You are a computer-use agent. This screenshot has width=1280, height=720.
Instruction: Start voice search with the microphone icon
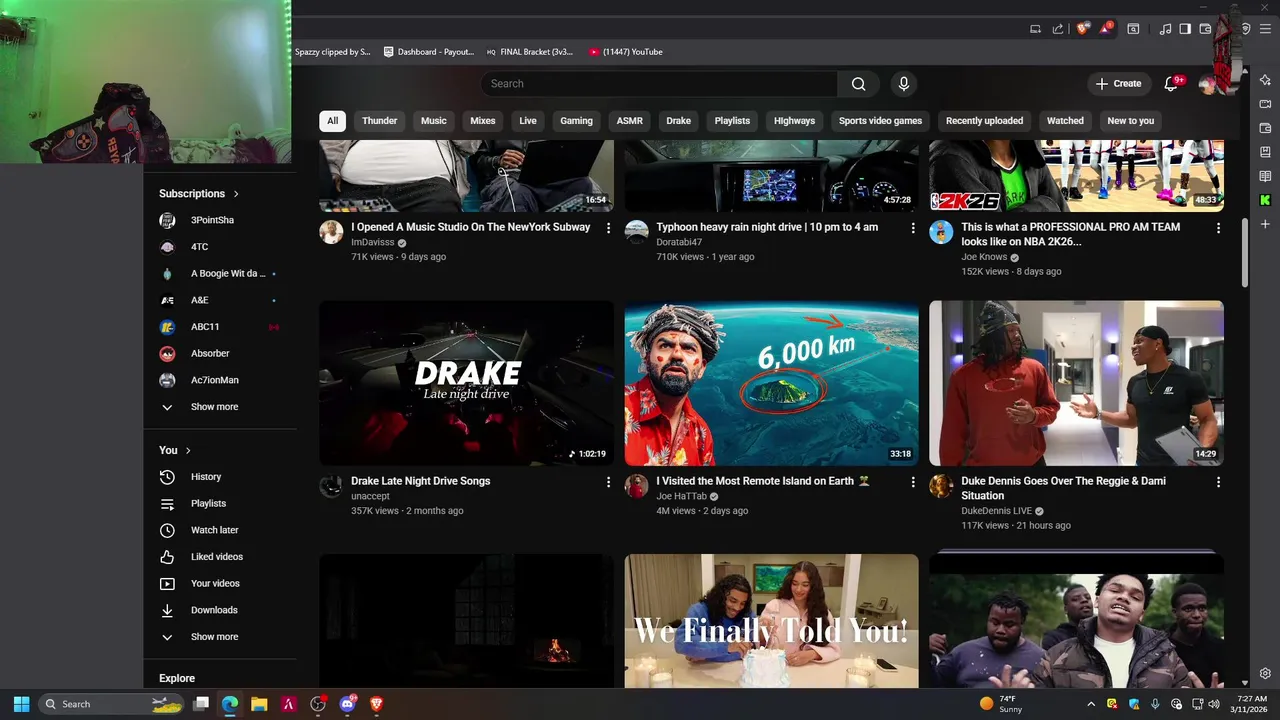pos(904,84)
